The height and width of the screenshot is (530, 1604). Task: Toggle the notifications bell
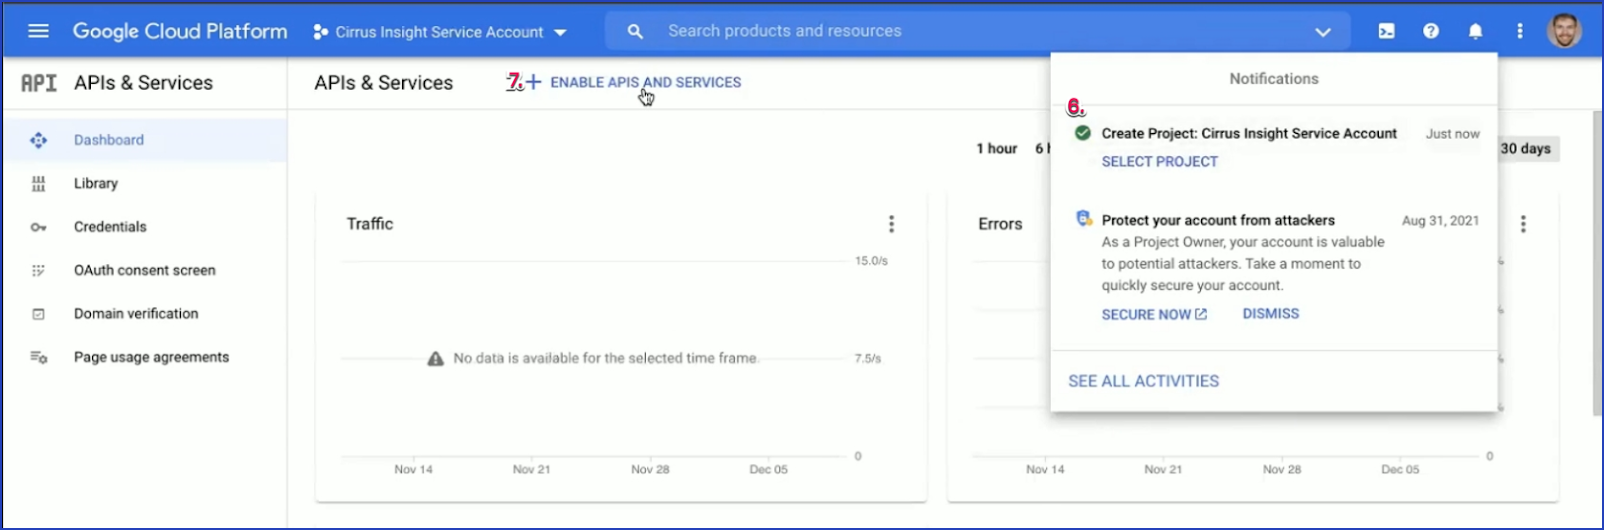[x=1475, y=31]
